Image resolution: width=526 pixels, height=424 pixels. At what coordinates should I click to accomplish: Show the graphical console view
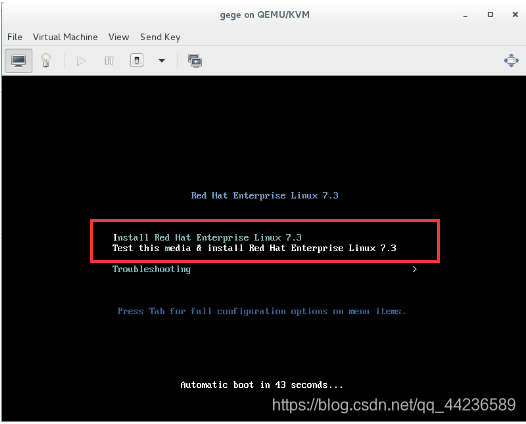(18, 61)
